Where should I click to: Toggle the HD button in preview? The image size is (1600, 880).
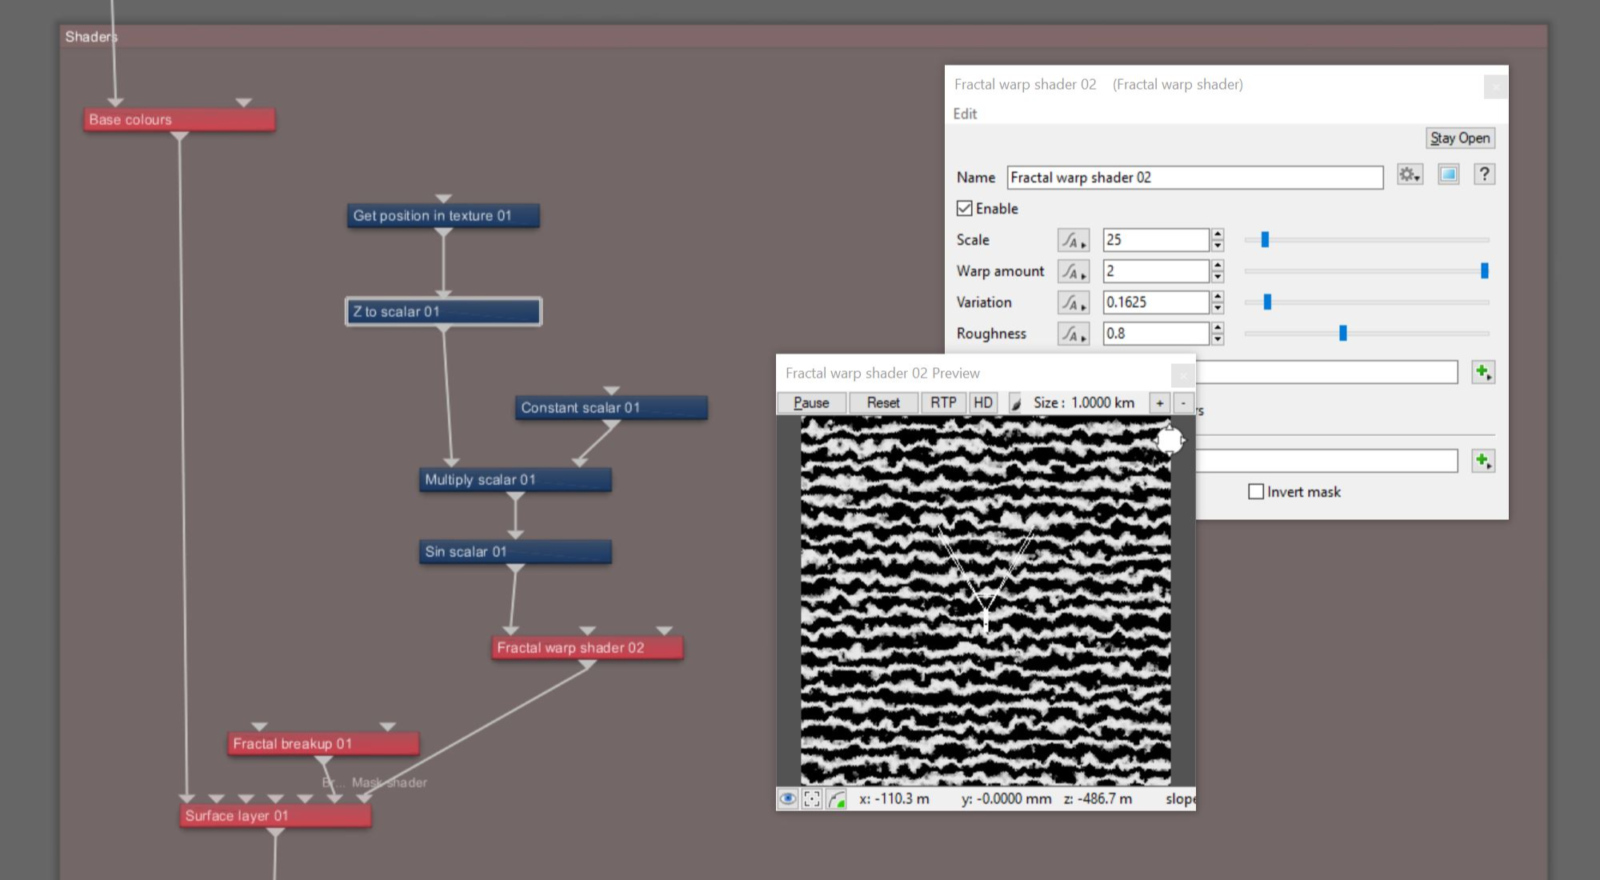click(x=983, y=403)
